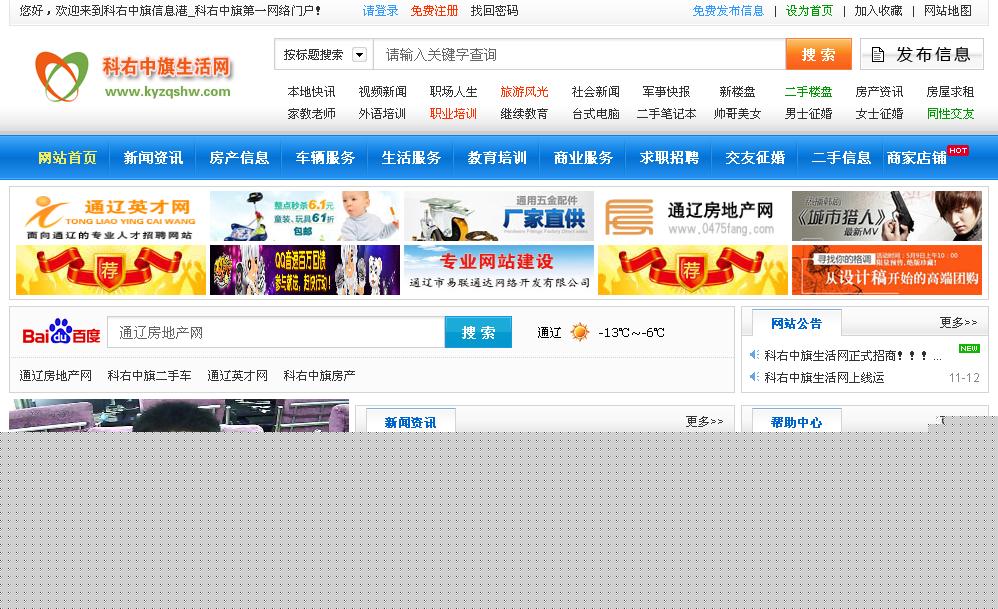Expand 更多>> in the 新闻资讯 panel
Image resolution: width=998 pixels, height=609 pixels.
click(704, 421)
